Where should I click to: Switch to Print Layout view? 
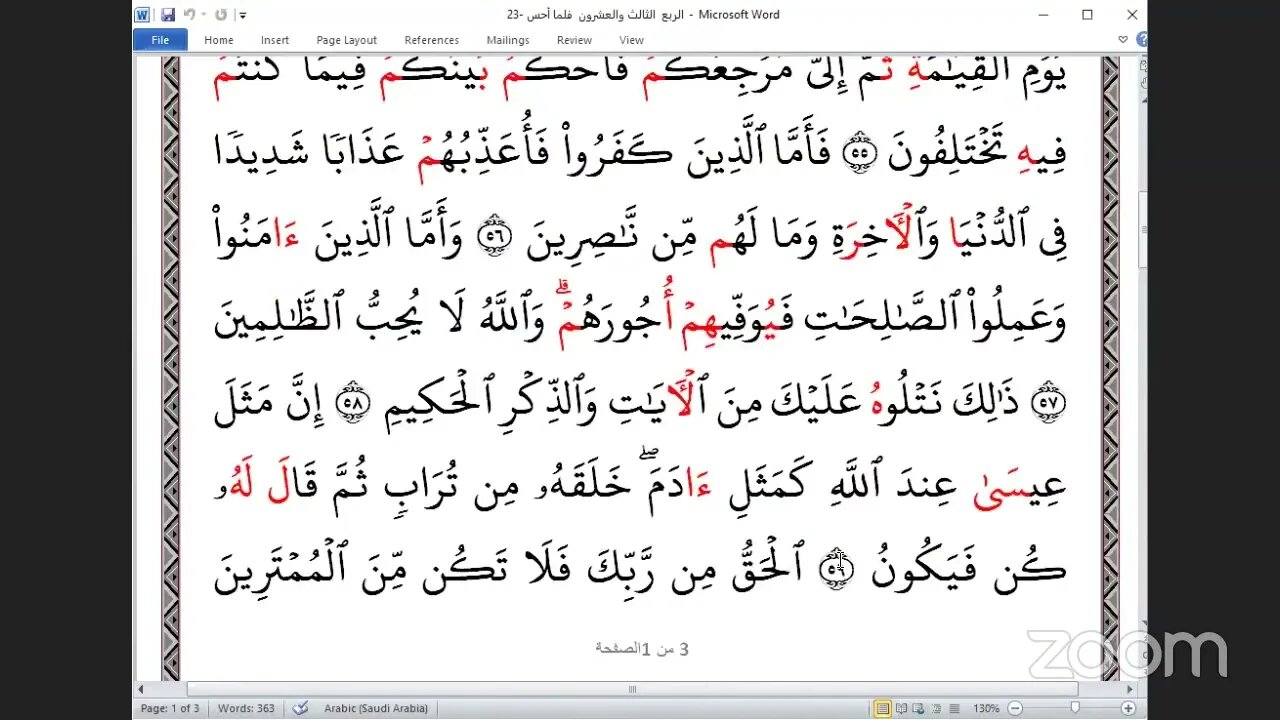point(883,708)
